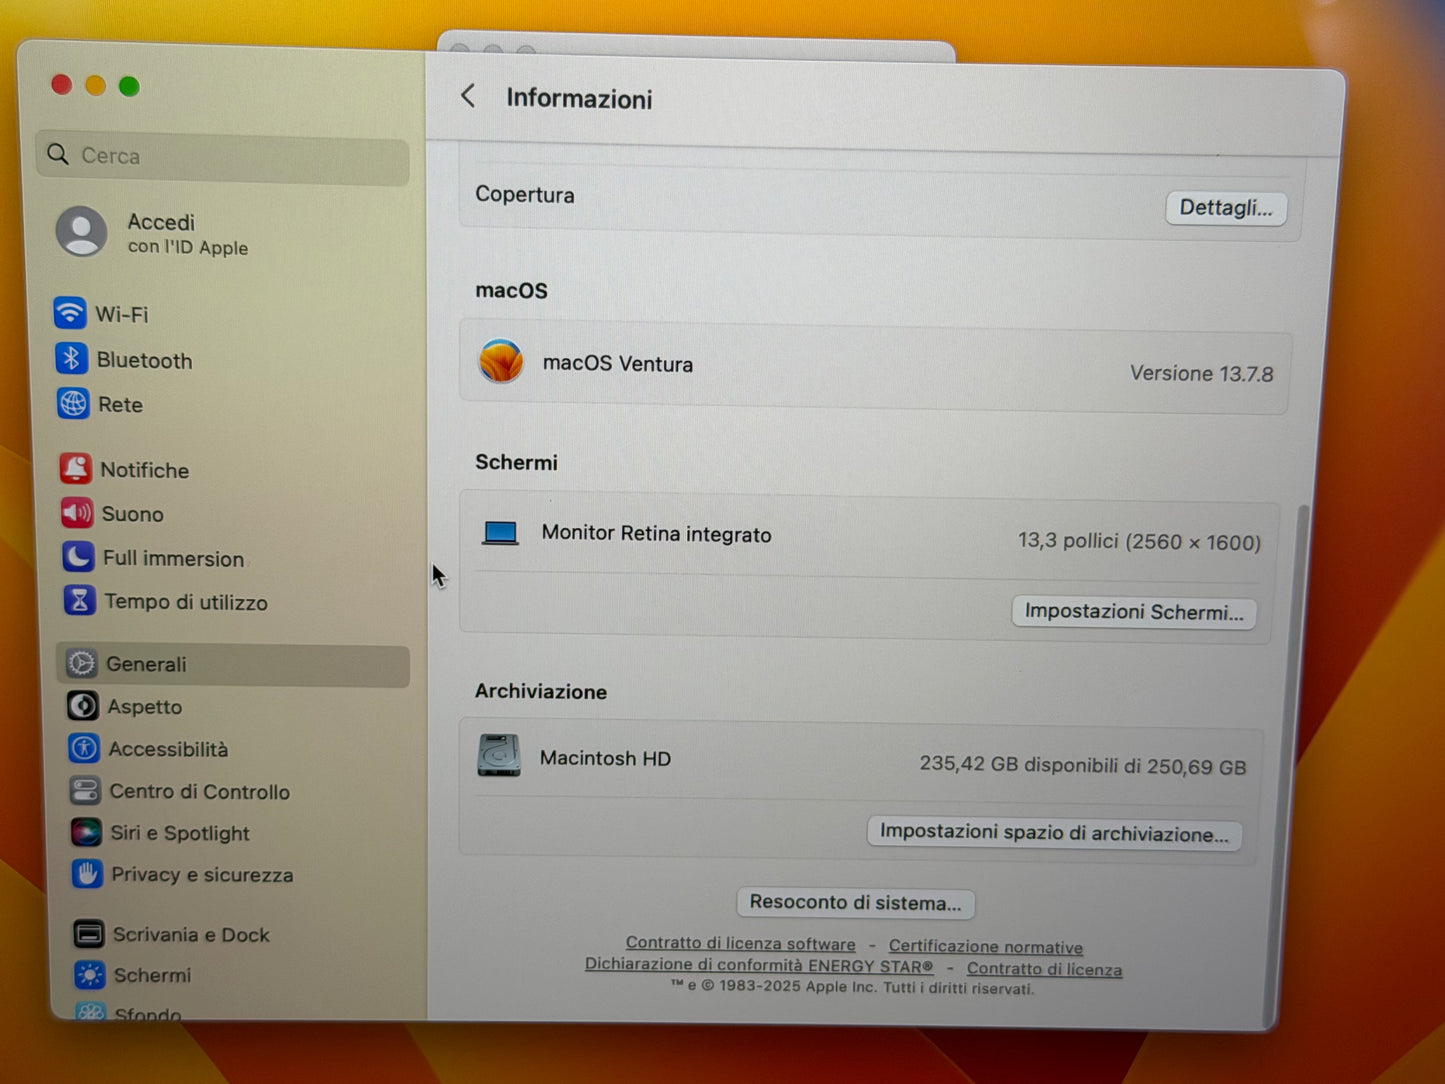
Task: Select Tempo di utilizzo label
Action: 186,602
